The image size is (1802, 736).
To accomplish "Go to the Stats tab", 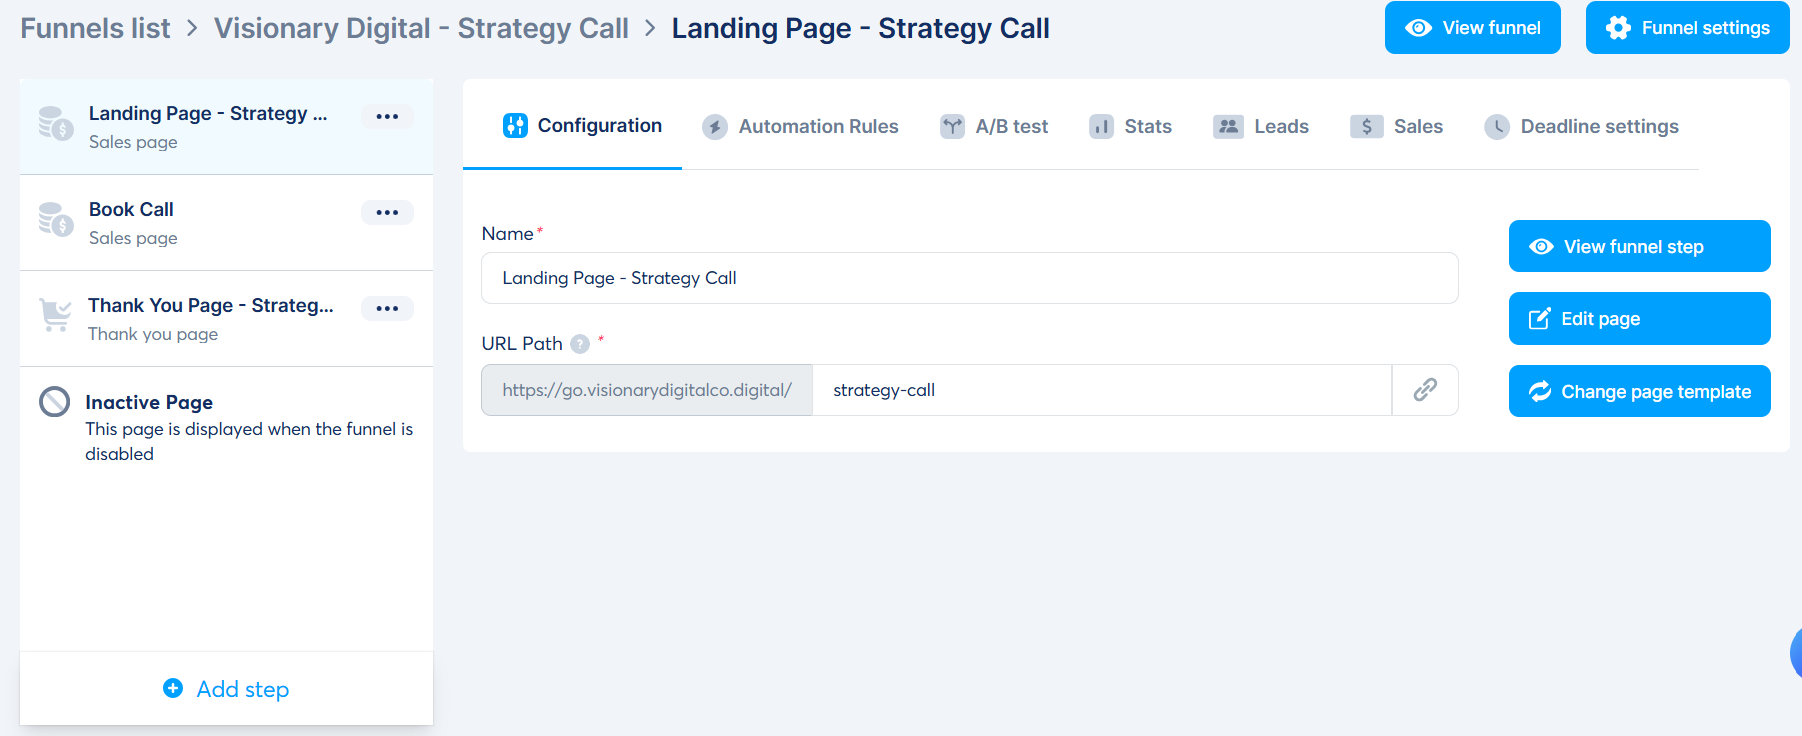I will tap(1130, 126).
